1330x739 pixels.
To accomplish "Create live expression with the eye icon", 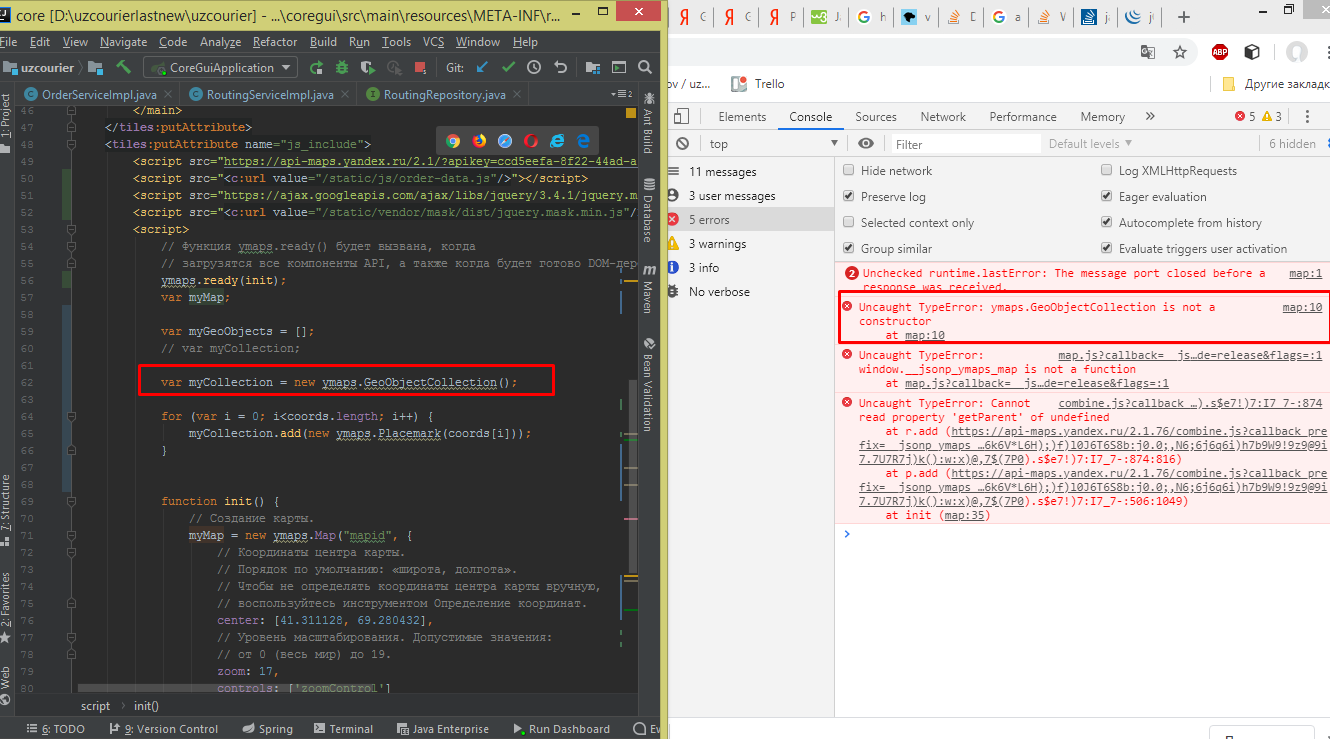I will click(866, 144).
